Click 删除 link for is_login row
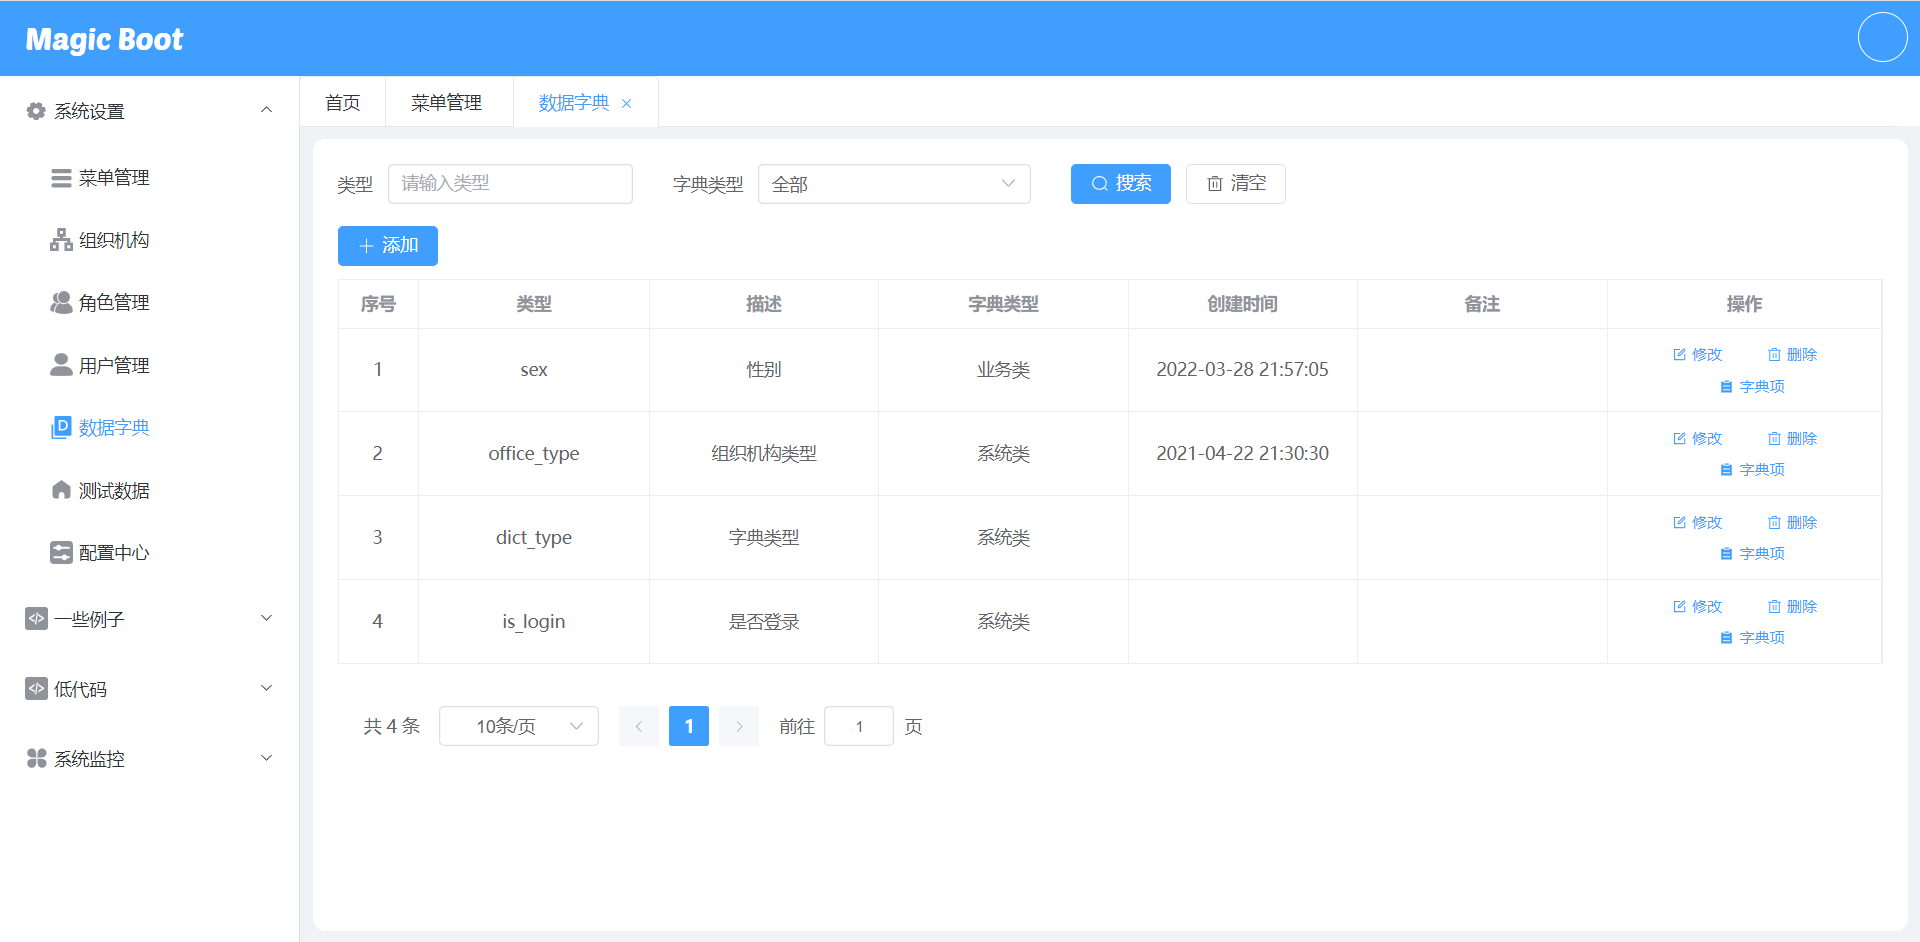 [1792, 606]
